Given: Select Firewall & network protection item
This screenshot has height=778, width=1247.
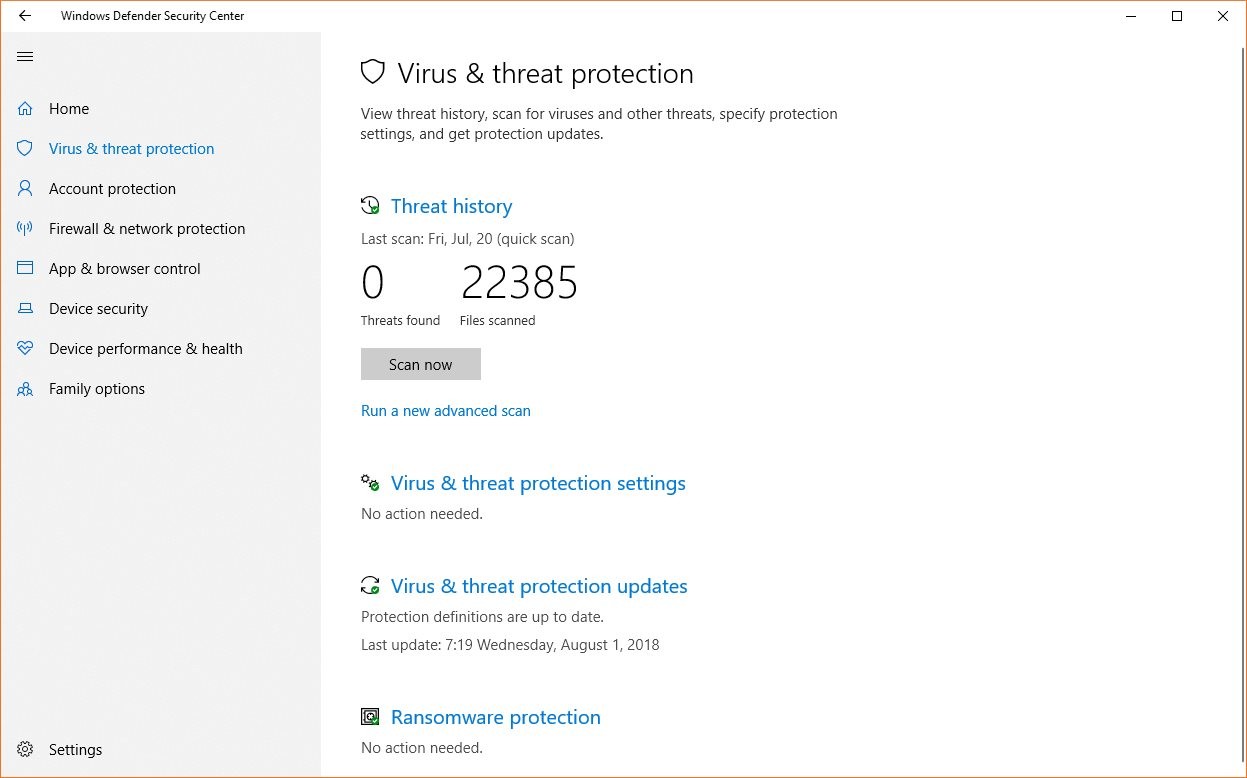Looking at the screenshot, I should [147, 229].
